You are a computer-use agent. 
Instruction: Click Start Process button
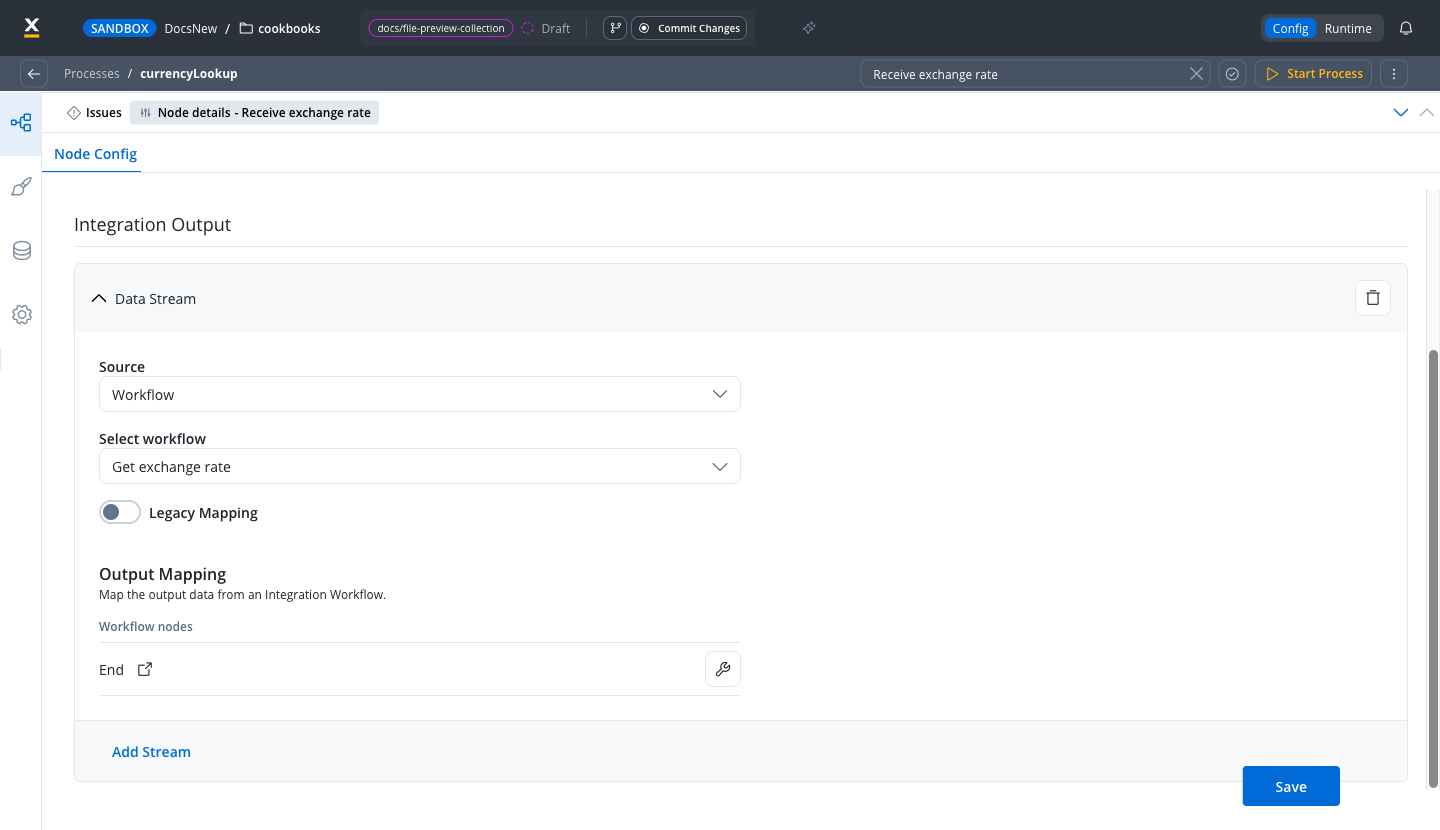1314,74
